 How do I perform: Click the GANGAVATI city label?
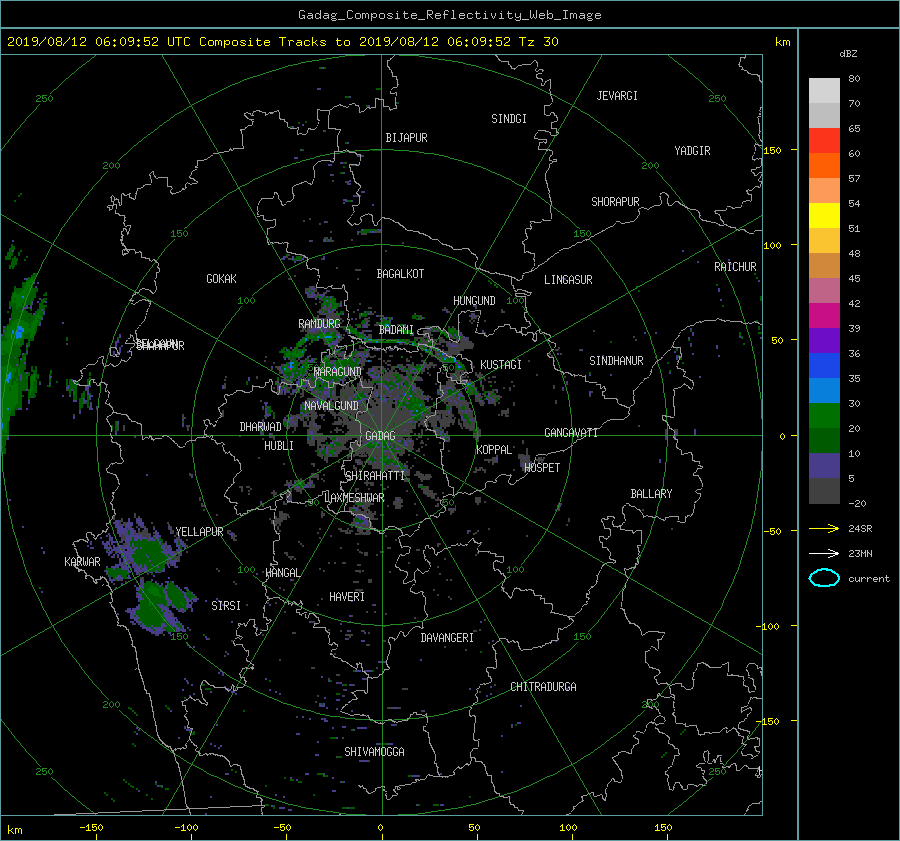click(x=571, y=433)
